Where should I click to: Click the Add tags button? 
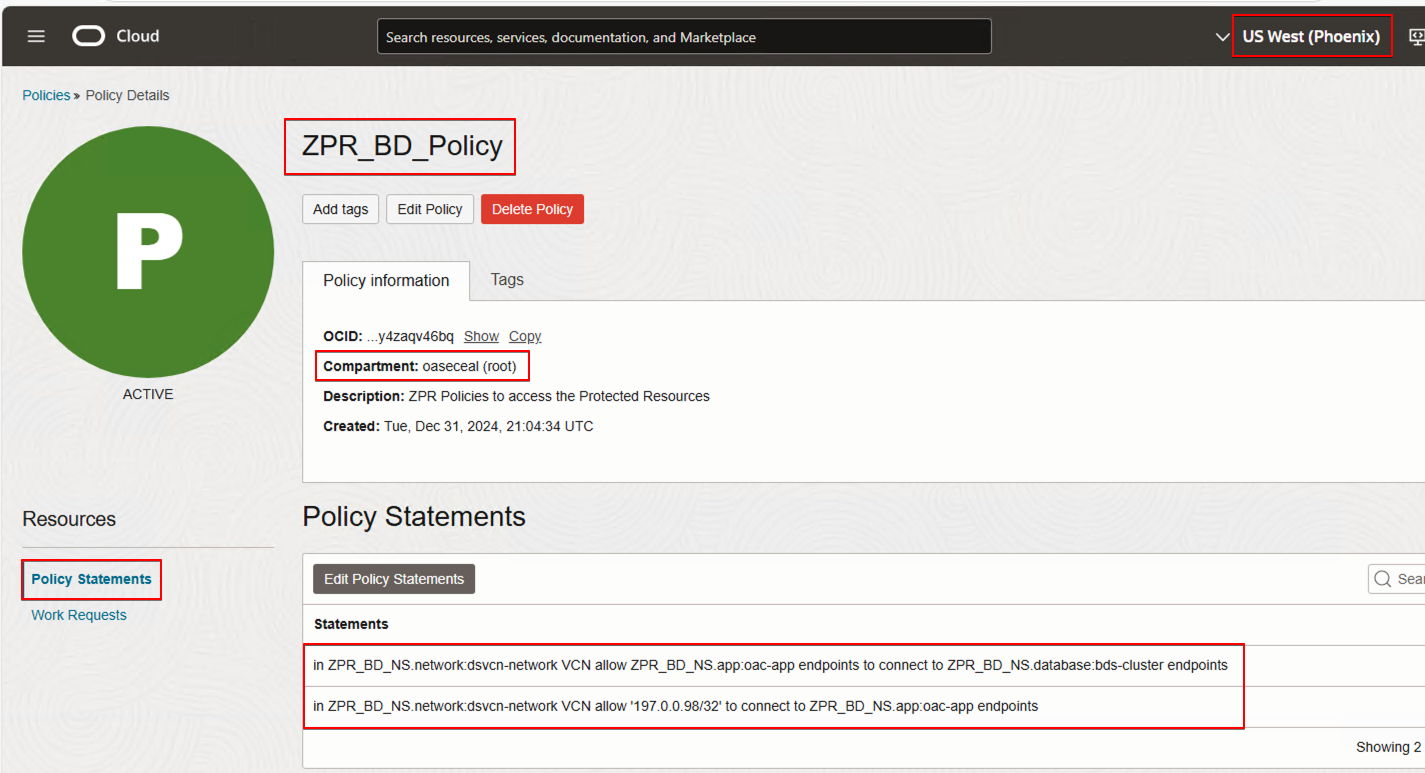(340, 209)
